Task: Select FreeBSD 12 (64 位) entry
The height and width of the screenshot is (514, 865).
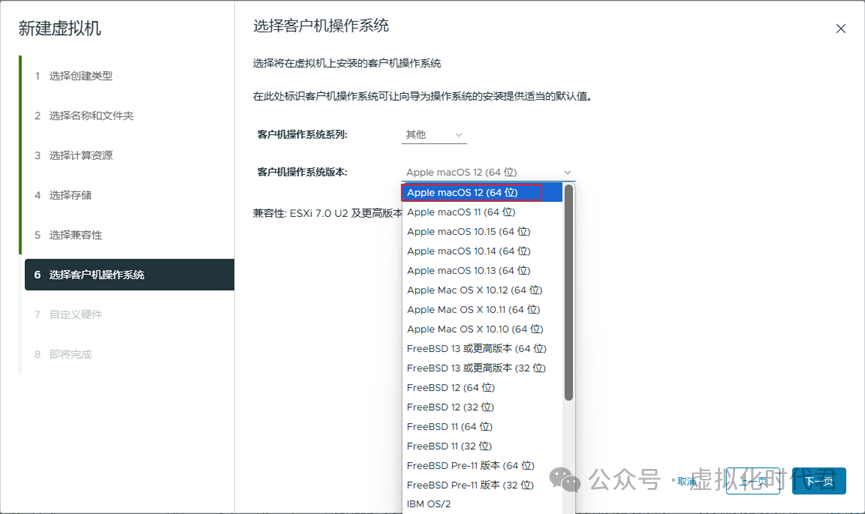Action: (482, 388)
